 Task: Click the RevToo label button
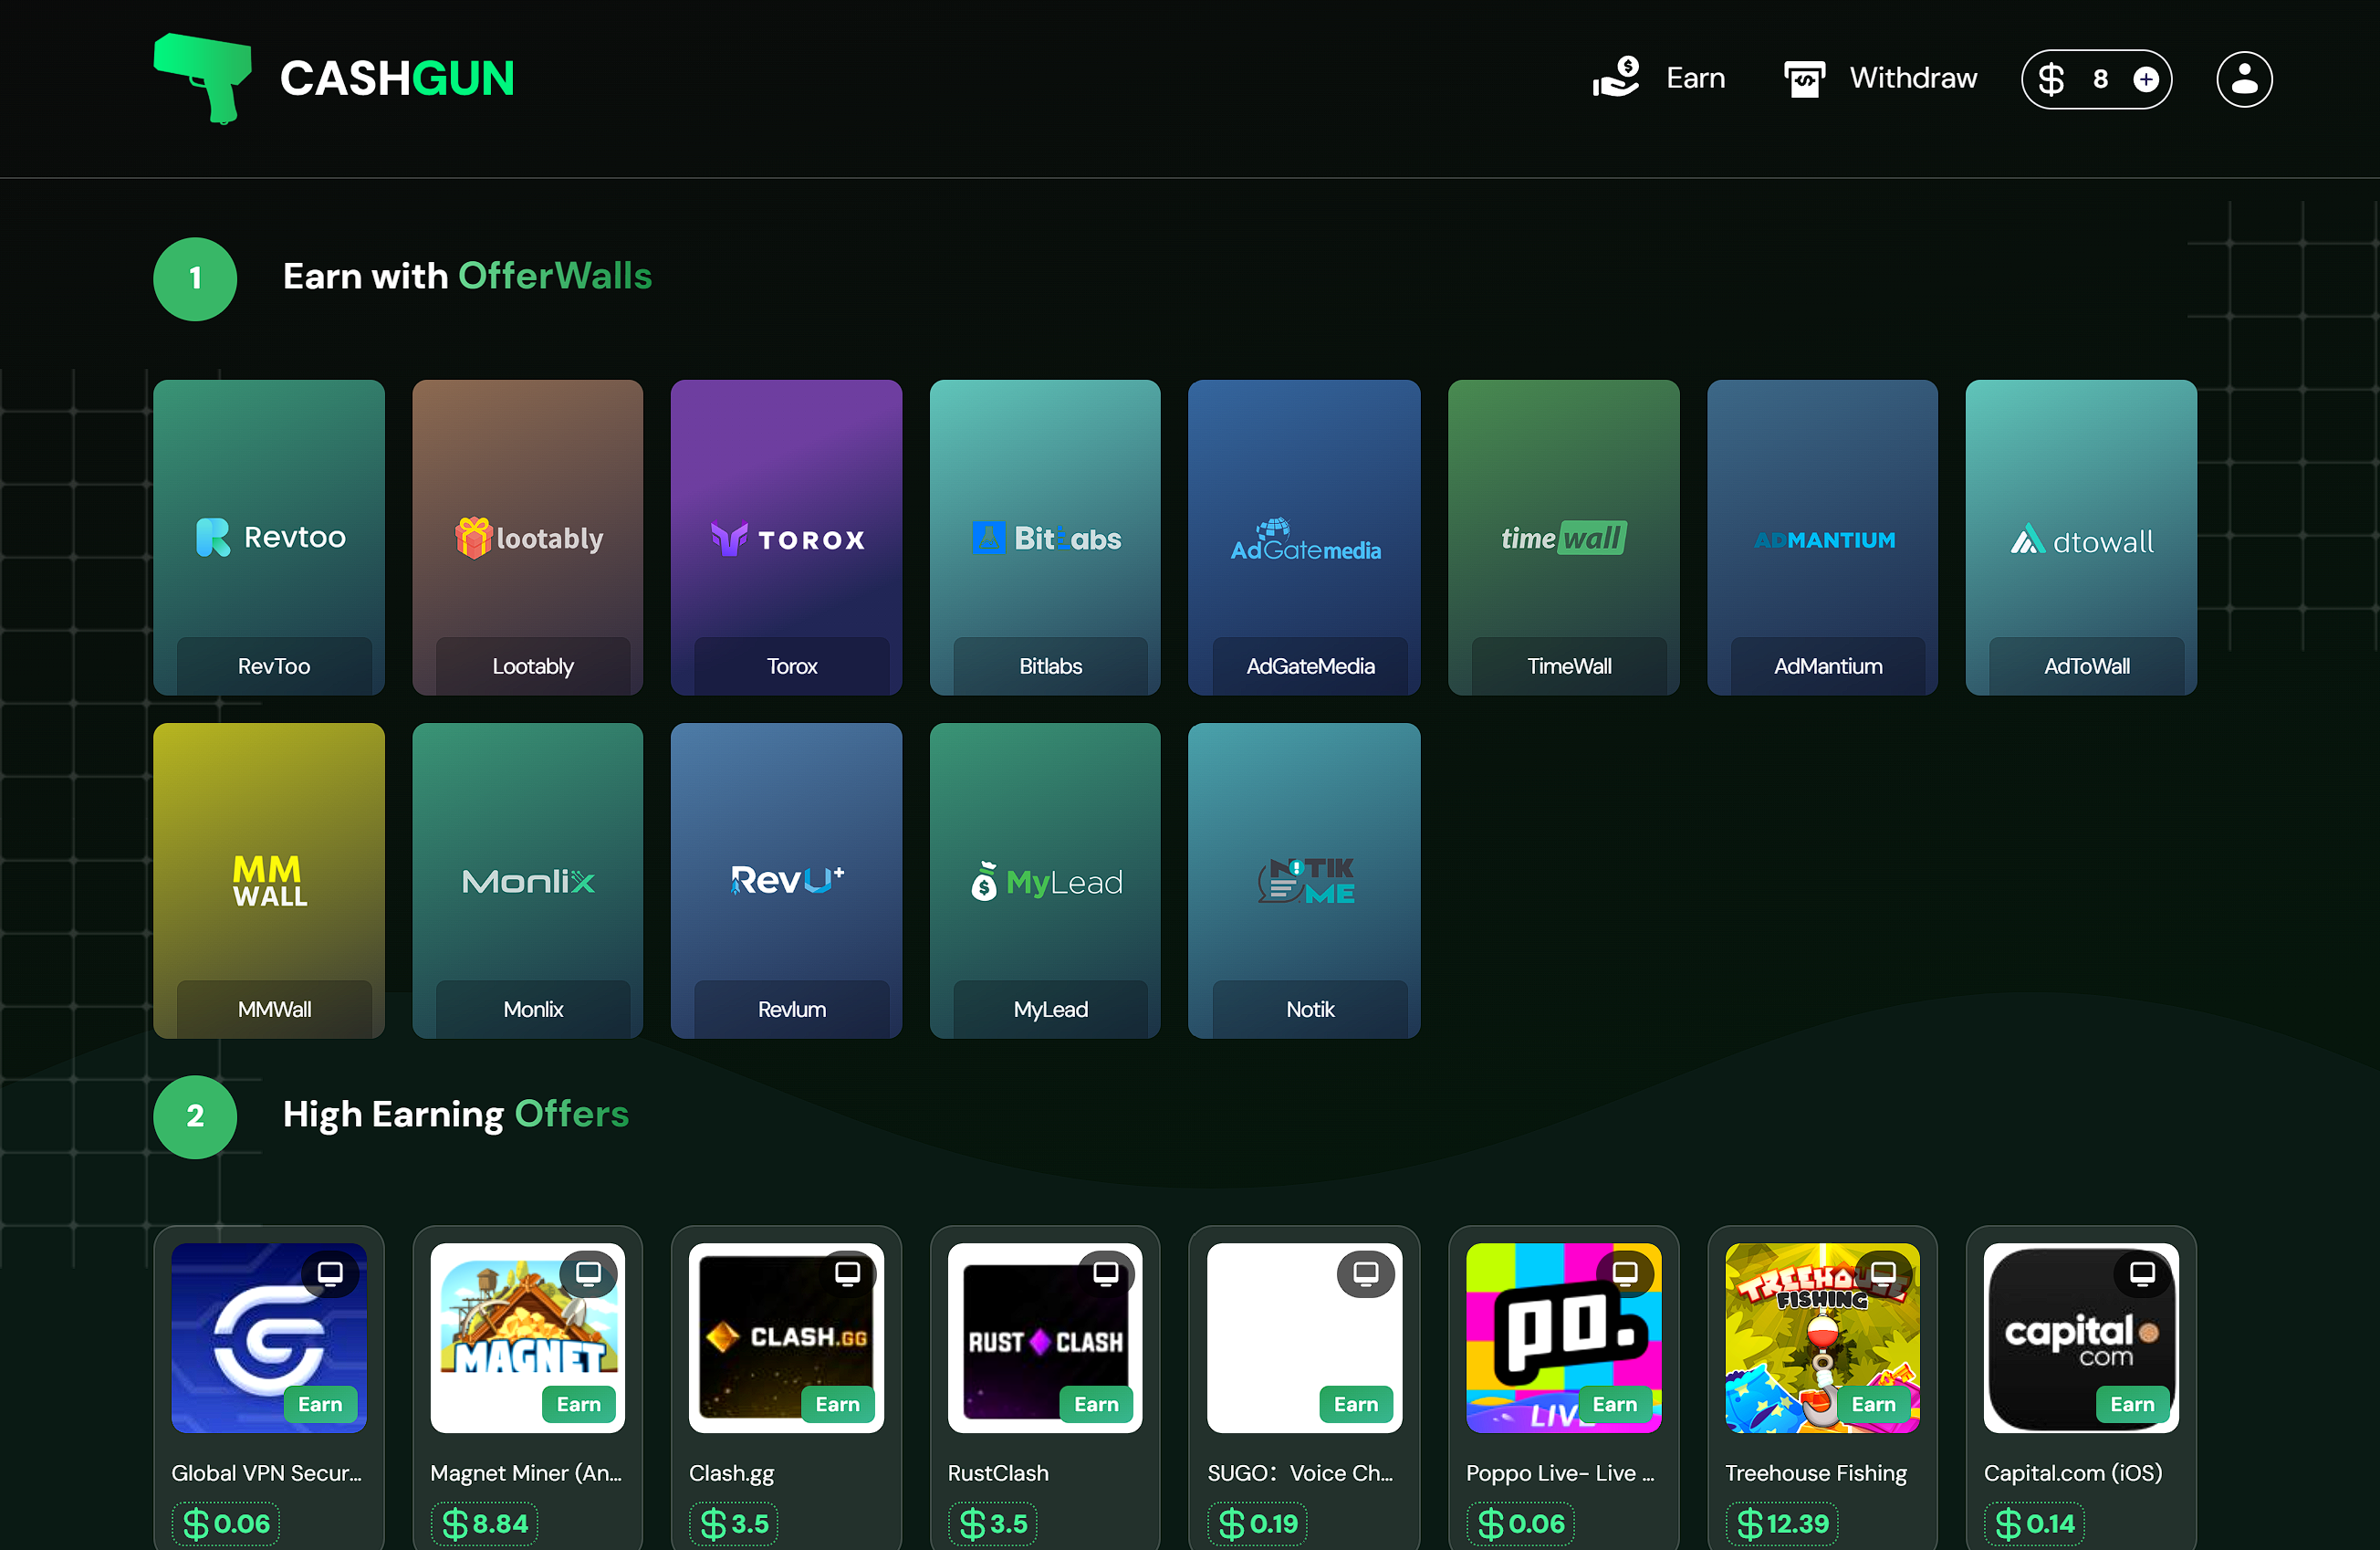click(x=274, y=666)
